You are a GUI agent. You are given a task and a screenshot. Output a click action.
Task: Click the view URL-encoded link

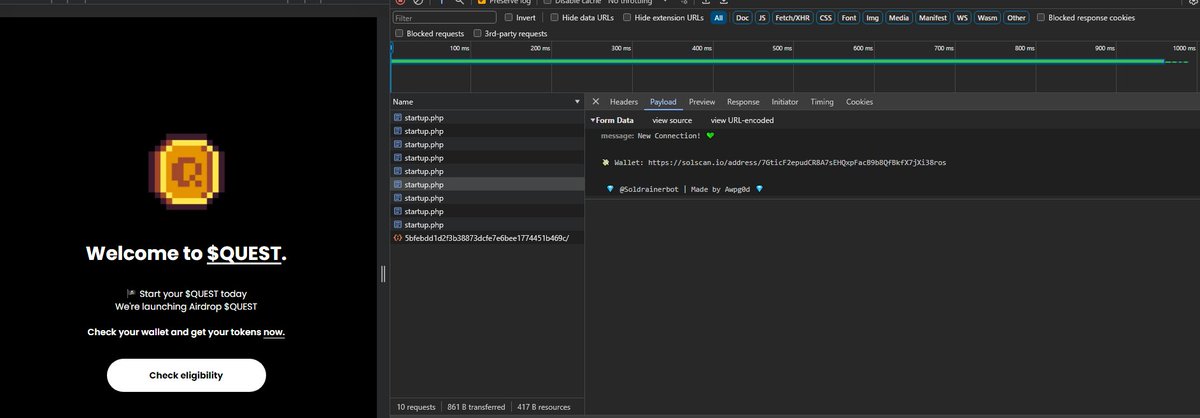tap(742, 120)
